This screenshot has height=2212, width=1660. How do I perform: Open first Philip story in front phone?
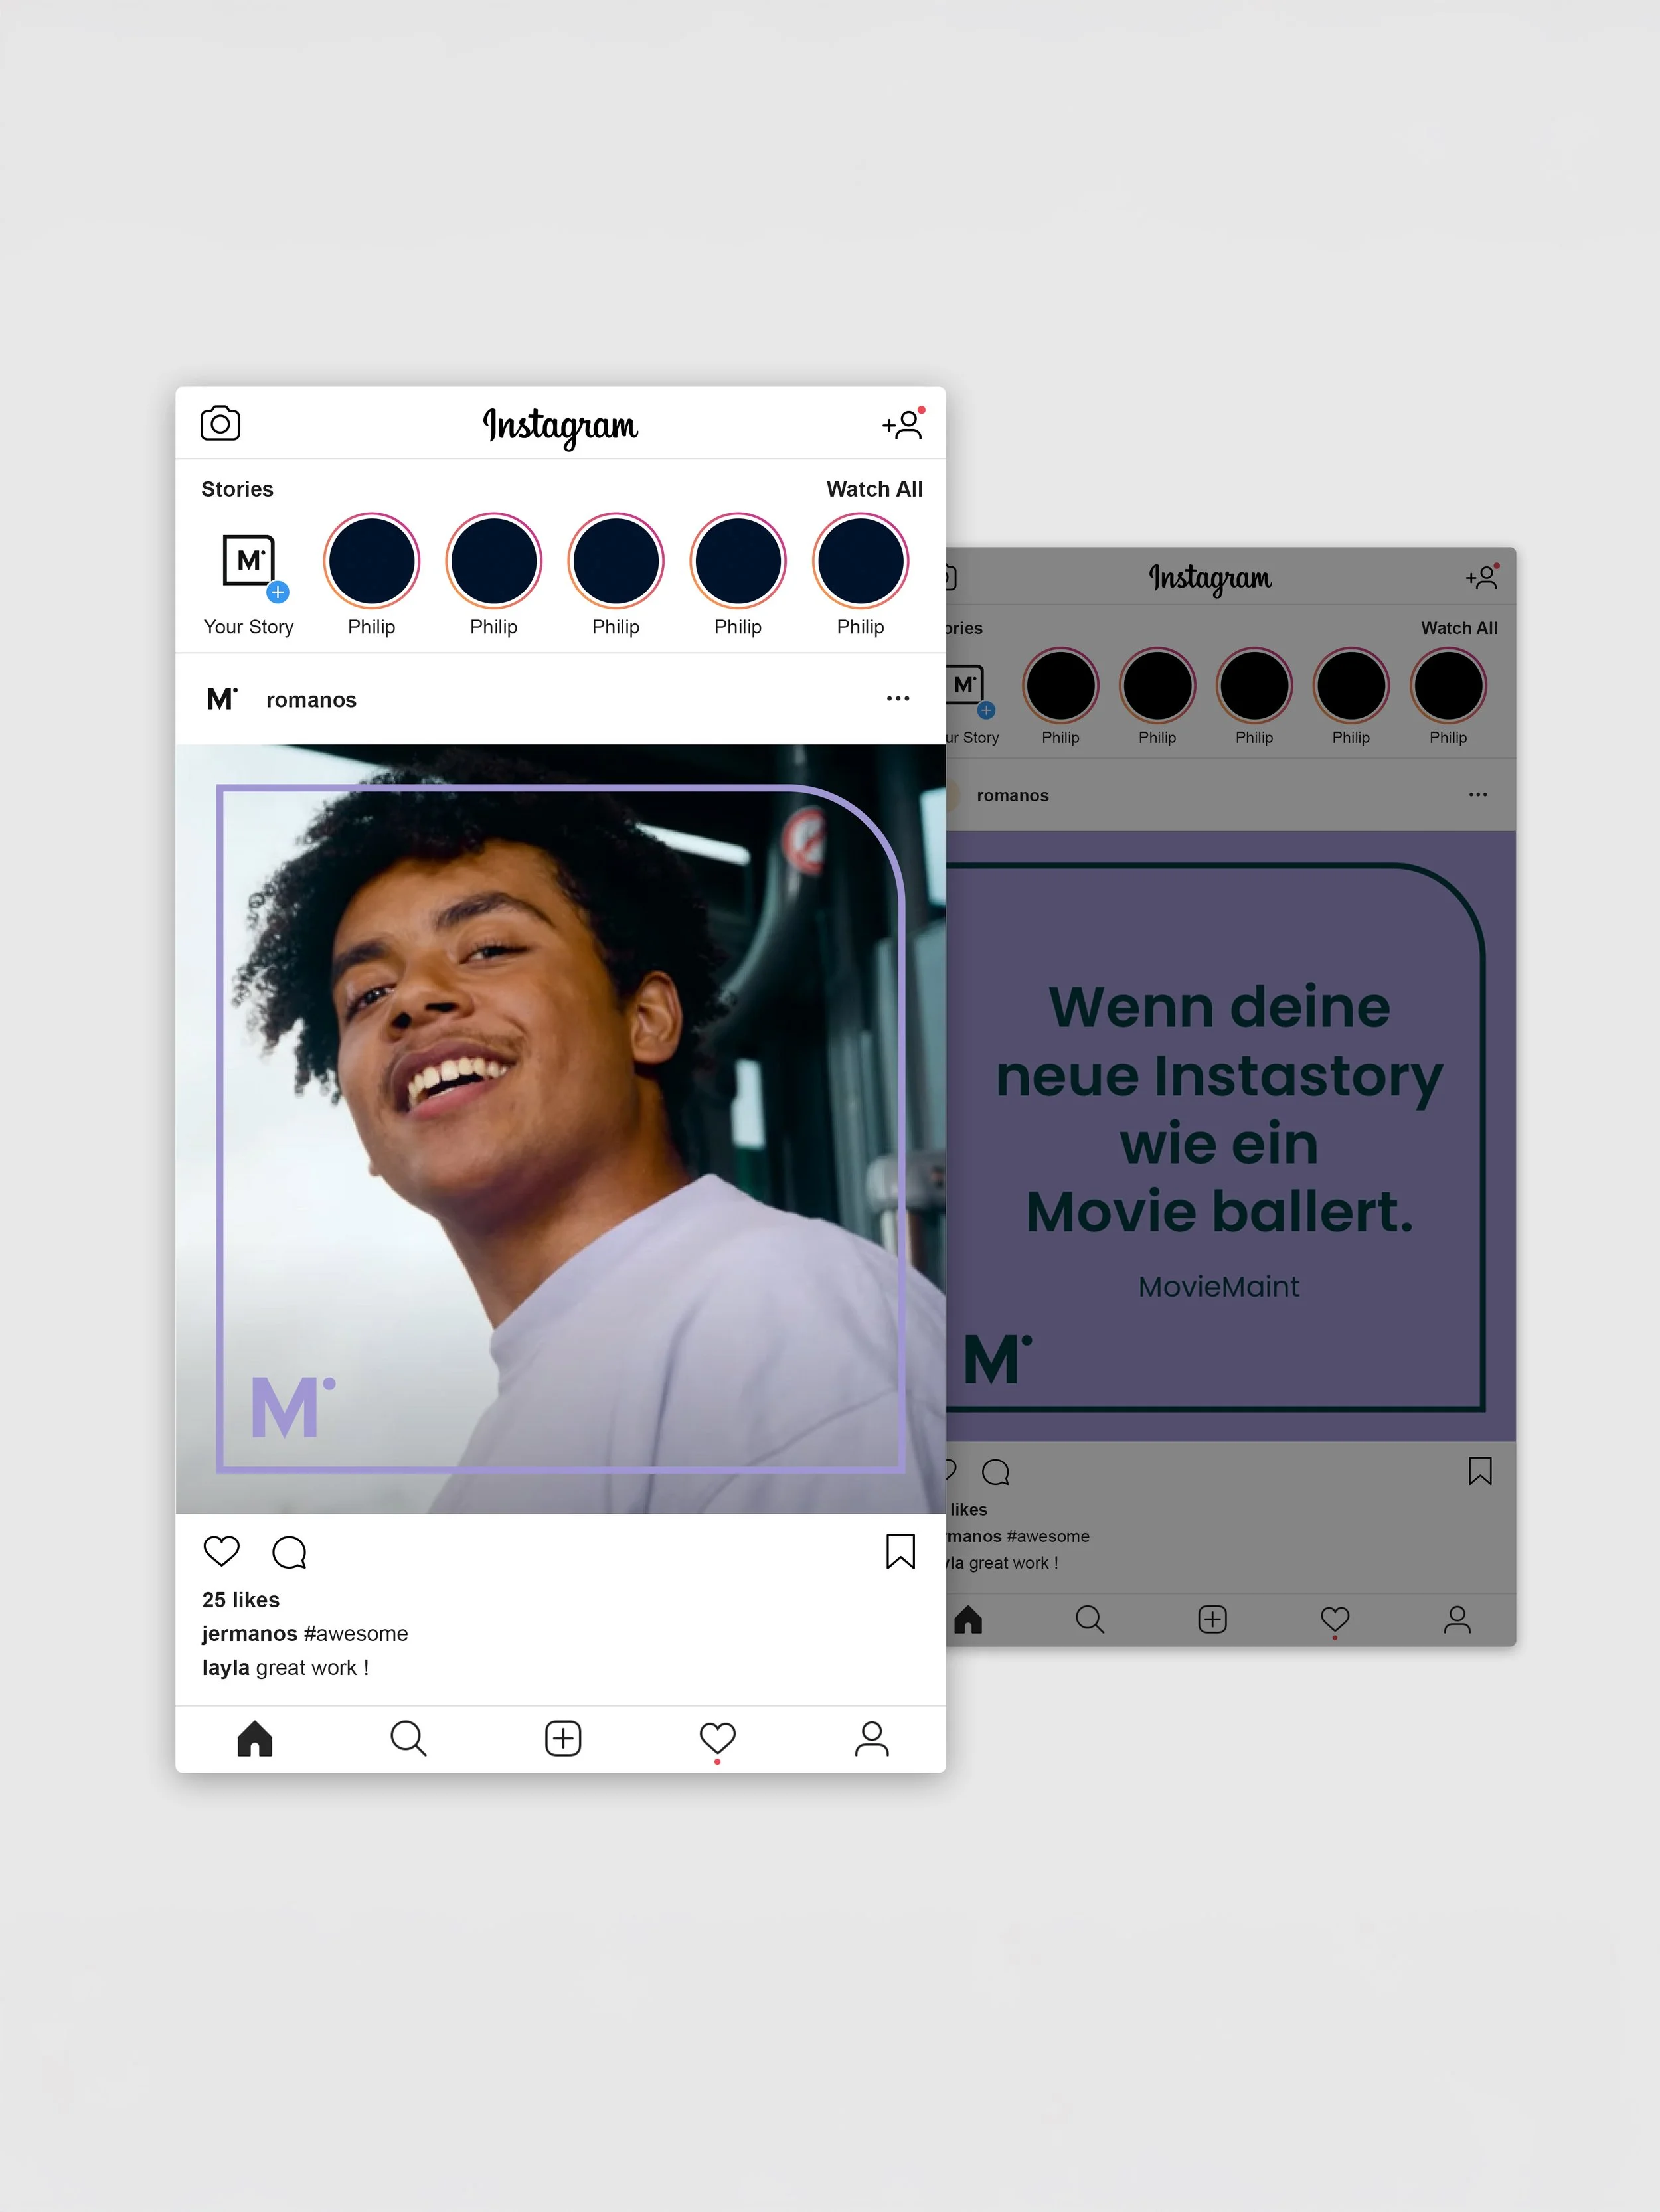pos(371,561)
